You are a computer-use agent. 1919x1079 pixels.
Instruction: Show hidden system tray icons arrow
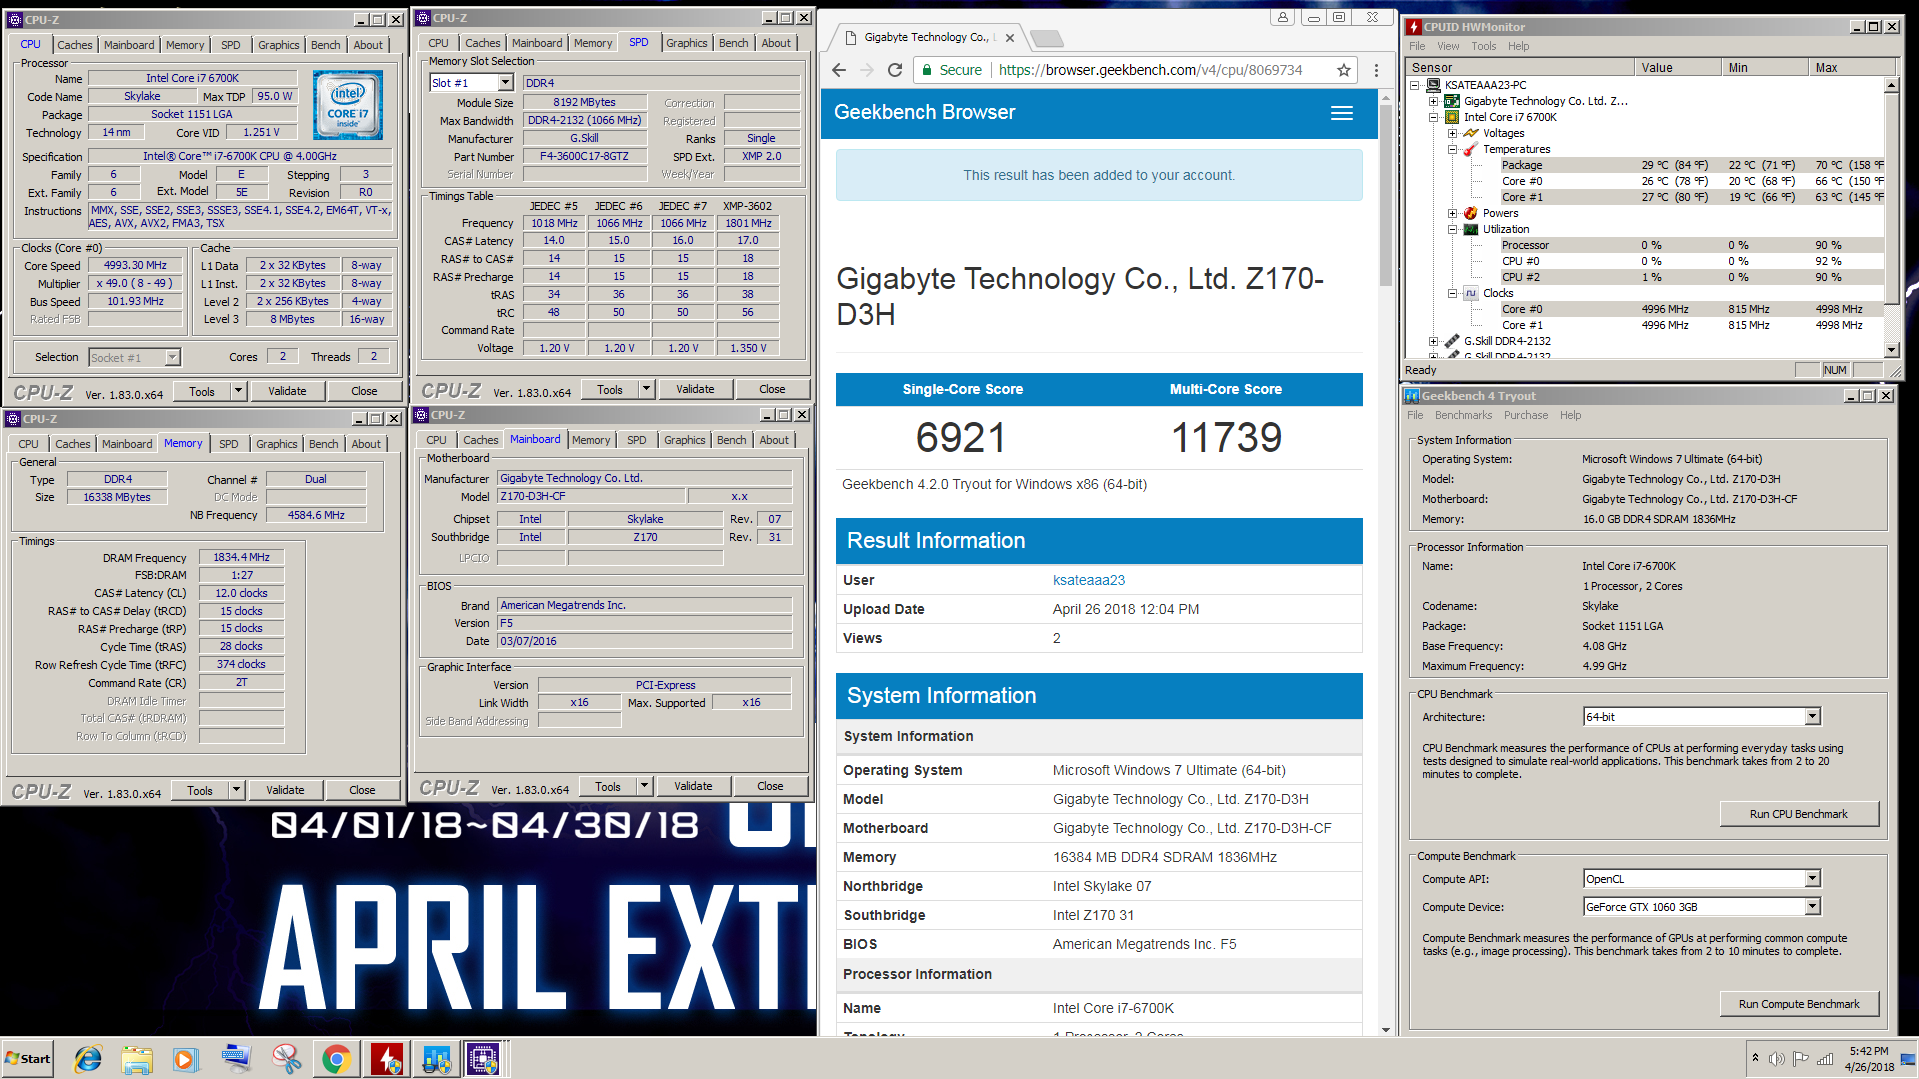point(1755,1058)
